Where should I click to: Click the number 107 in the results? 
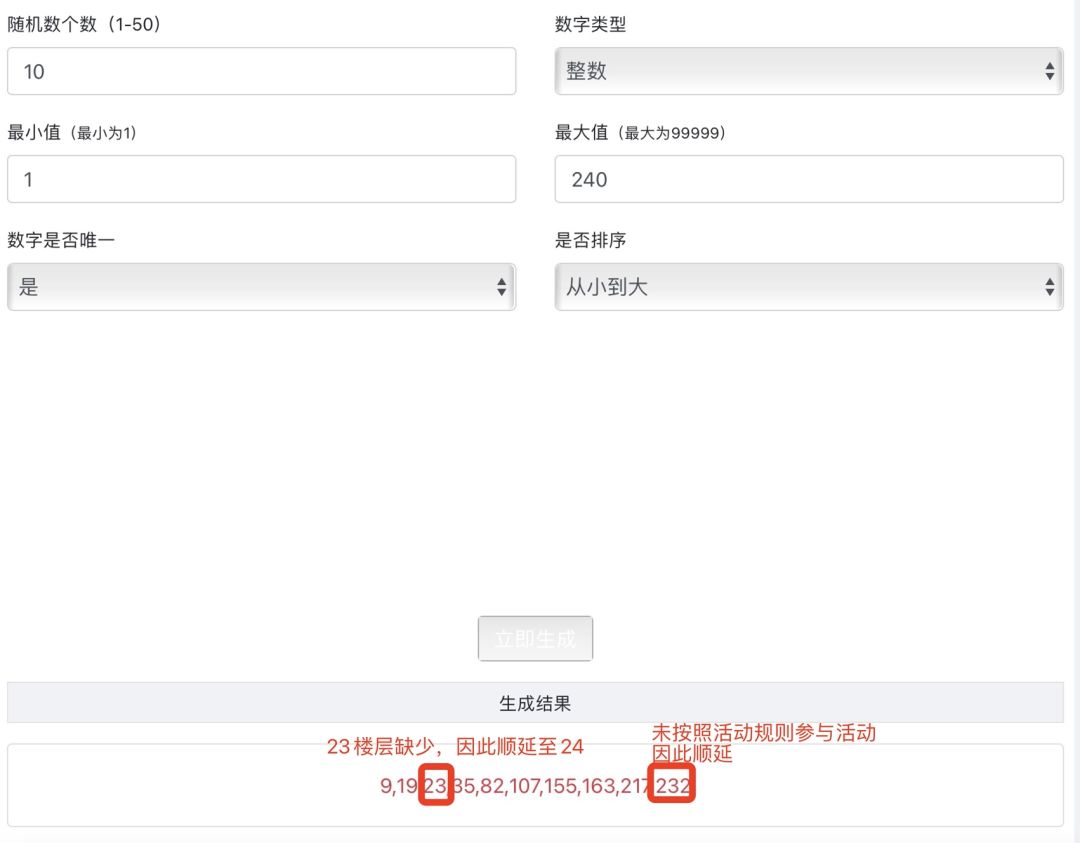525,787
